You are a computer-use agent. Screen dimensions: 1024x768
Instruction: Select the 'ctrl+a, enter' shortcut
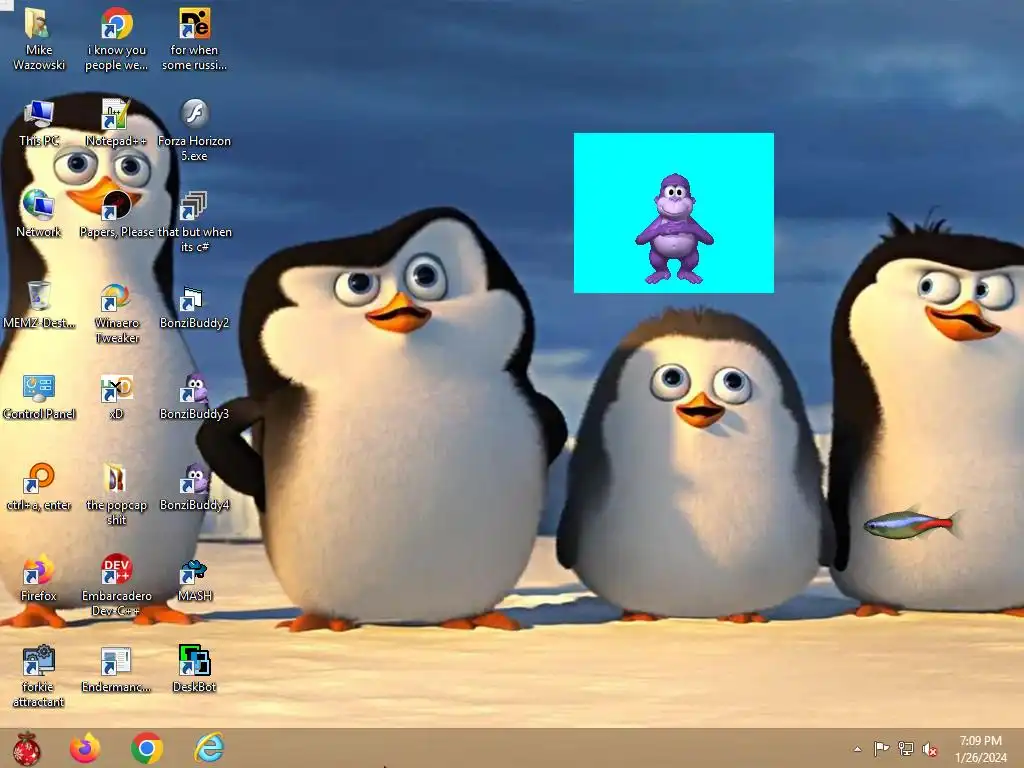tap(39, 478)
